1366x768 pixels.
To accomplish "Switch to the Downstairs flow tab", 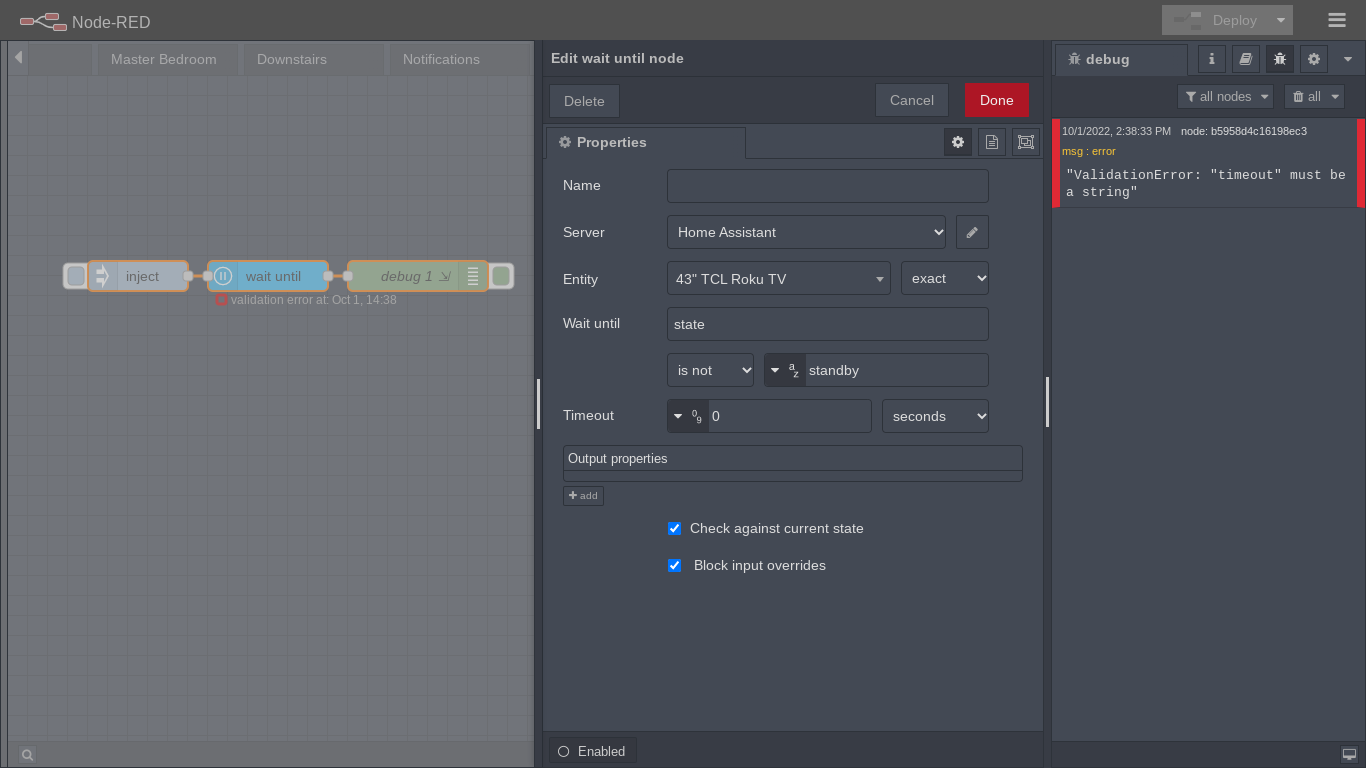I will click(291, 59).
